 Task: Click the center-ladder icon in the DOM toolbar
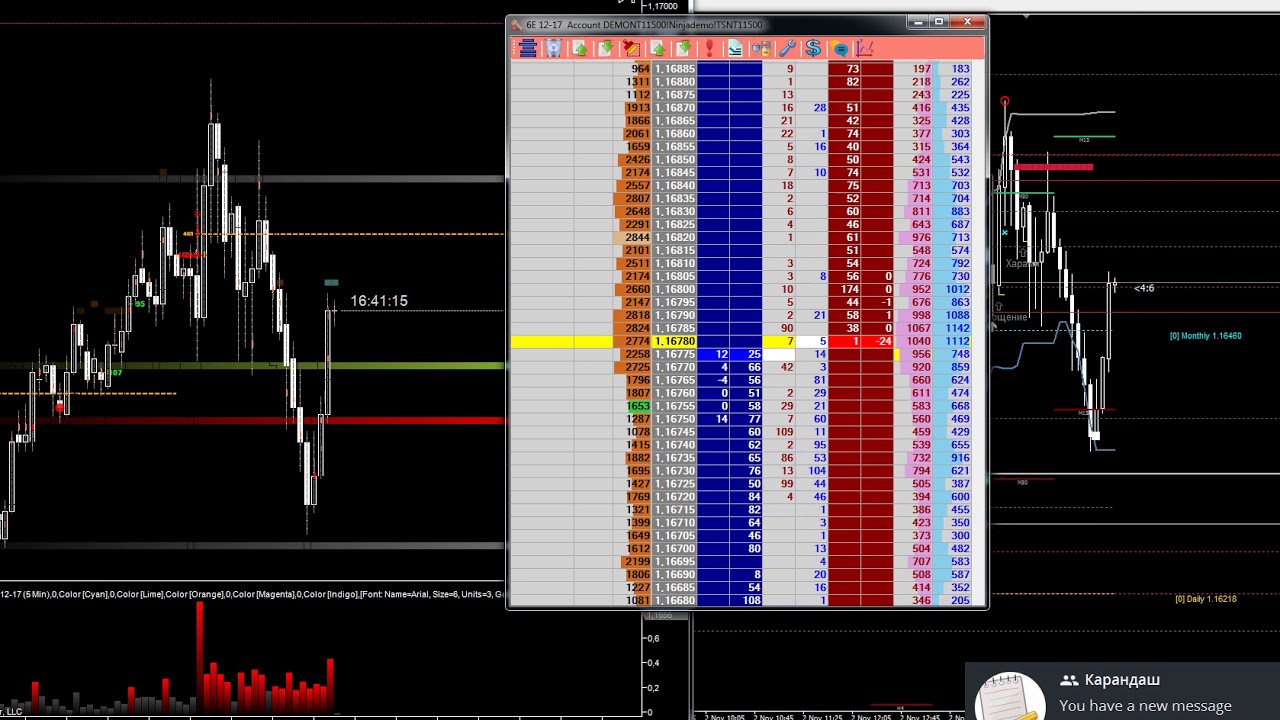pos(528,48)
